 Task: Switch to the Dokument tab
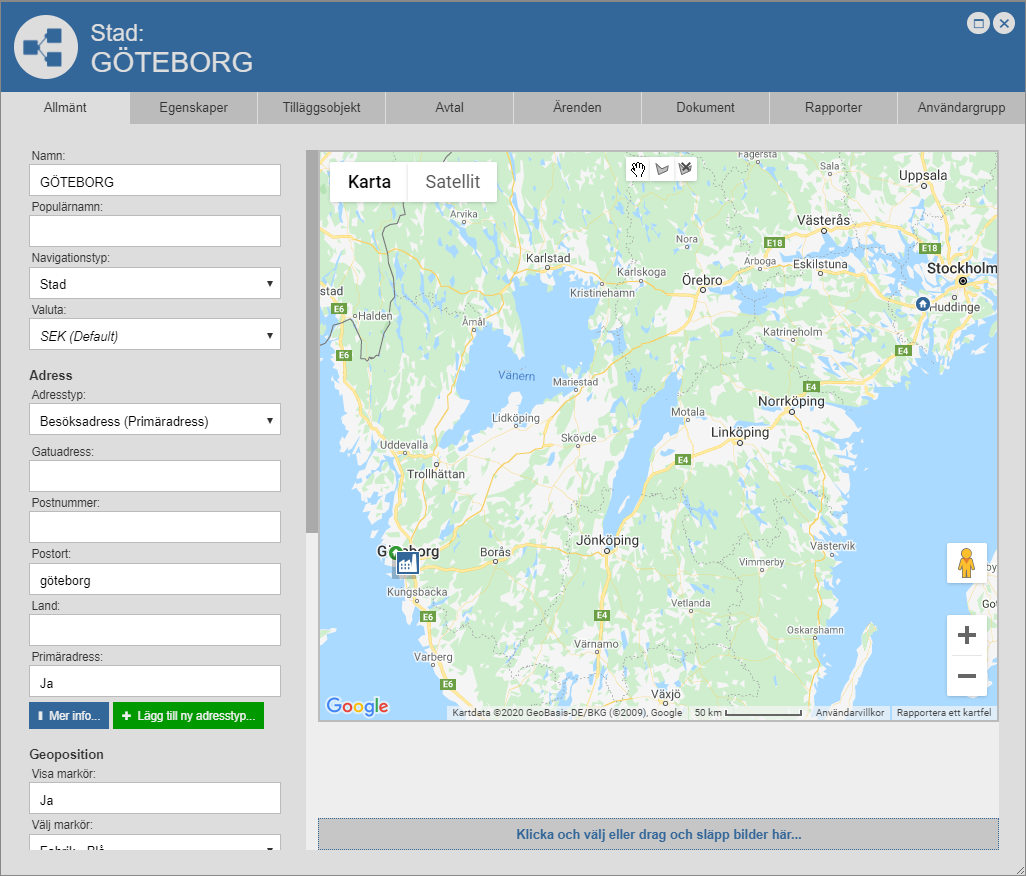(705, 108)
